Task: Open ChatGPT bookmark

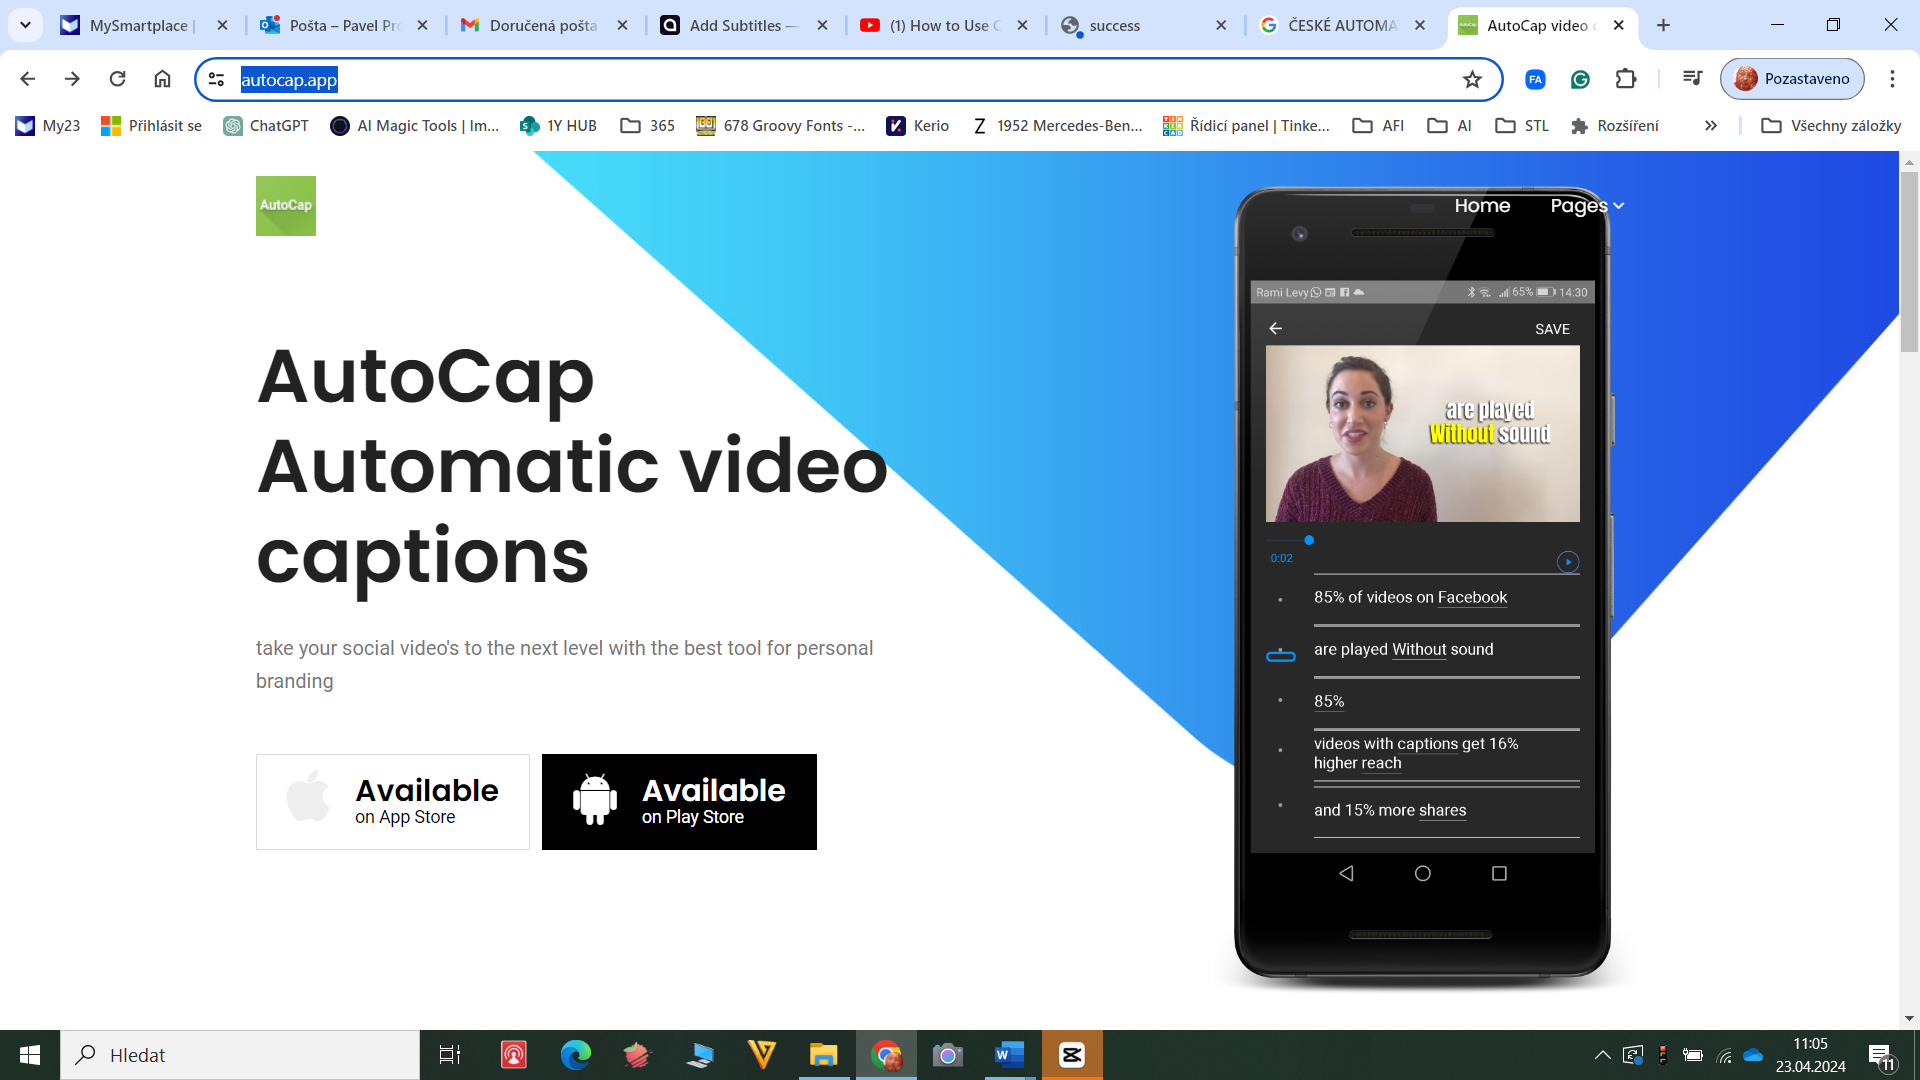Action: point(266,125)
